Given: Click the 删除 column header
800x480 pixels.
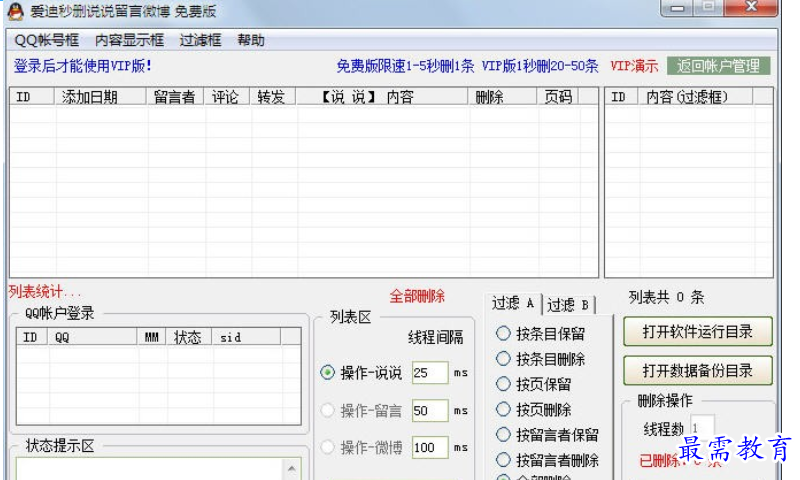Looking at the screenshot, I should (x=502, y=96).
